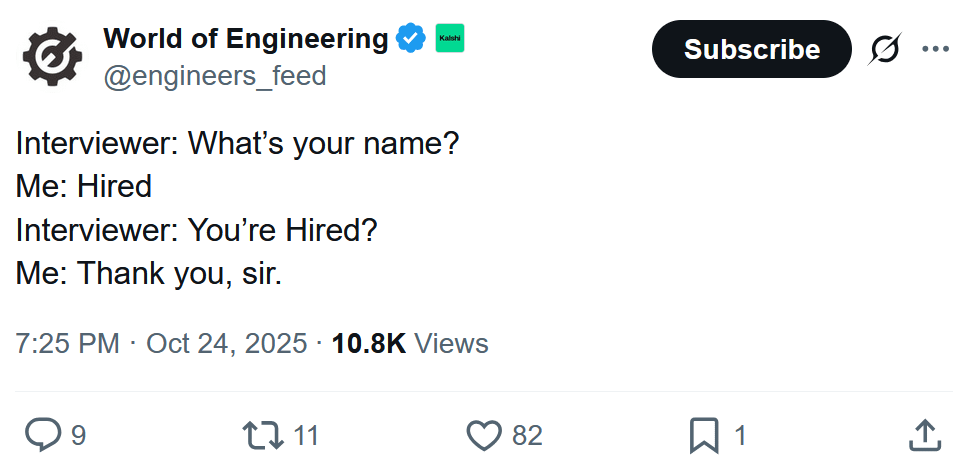Image resolution: width=972 pixels, height=460 pixels.
Task: Toggle the Bookmark icon
Action: tap(704, 435)
